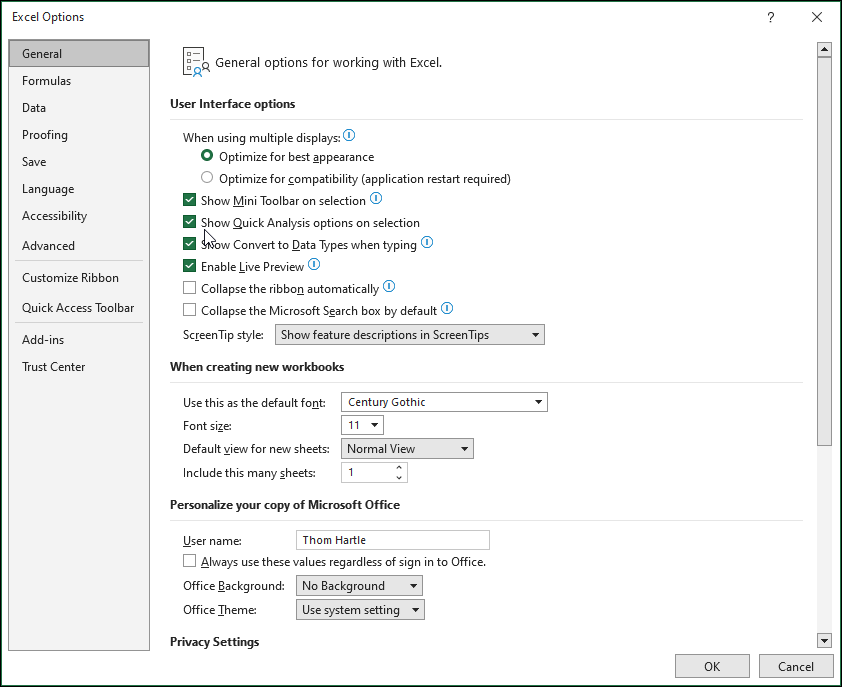Click the User name text field
The width and height of the screenshot is (842, 687).
pyautogui.click(x=393, y=540)
